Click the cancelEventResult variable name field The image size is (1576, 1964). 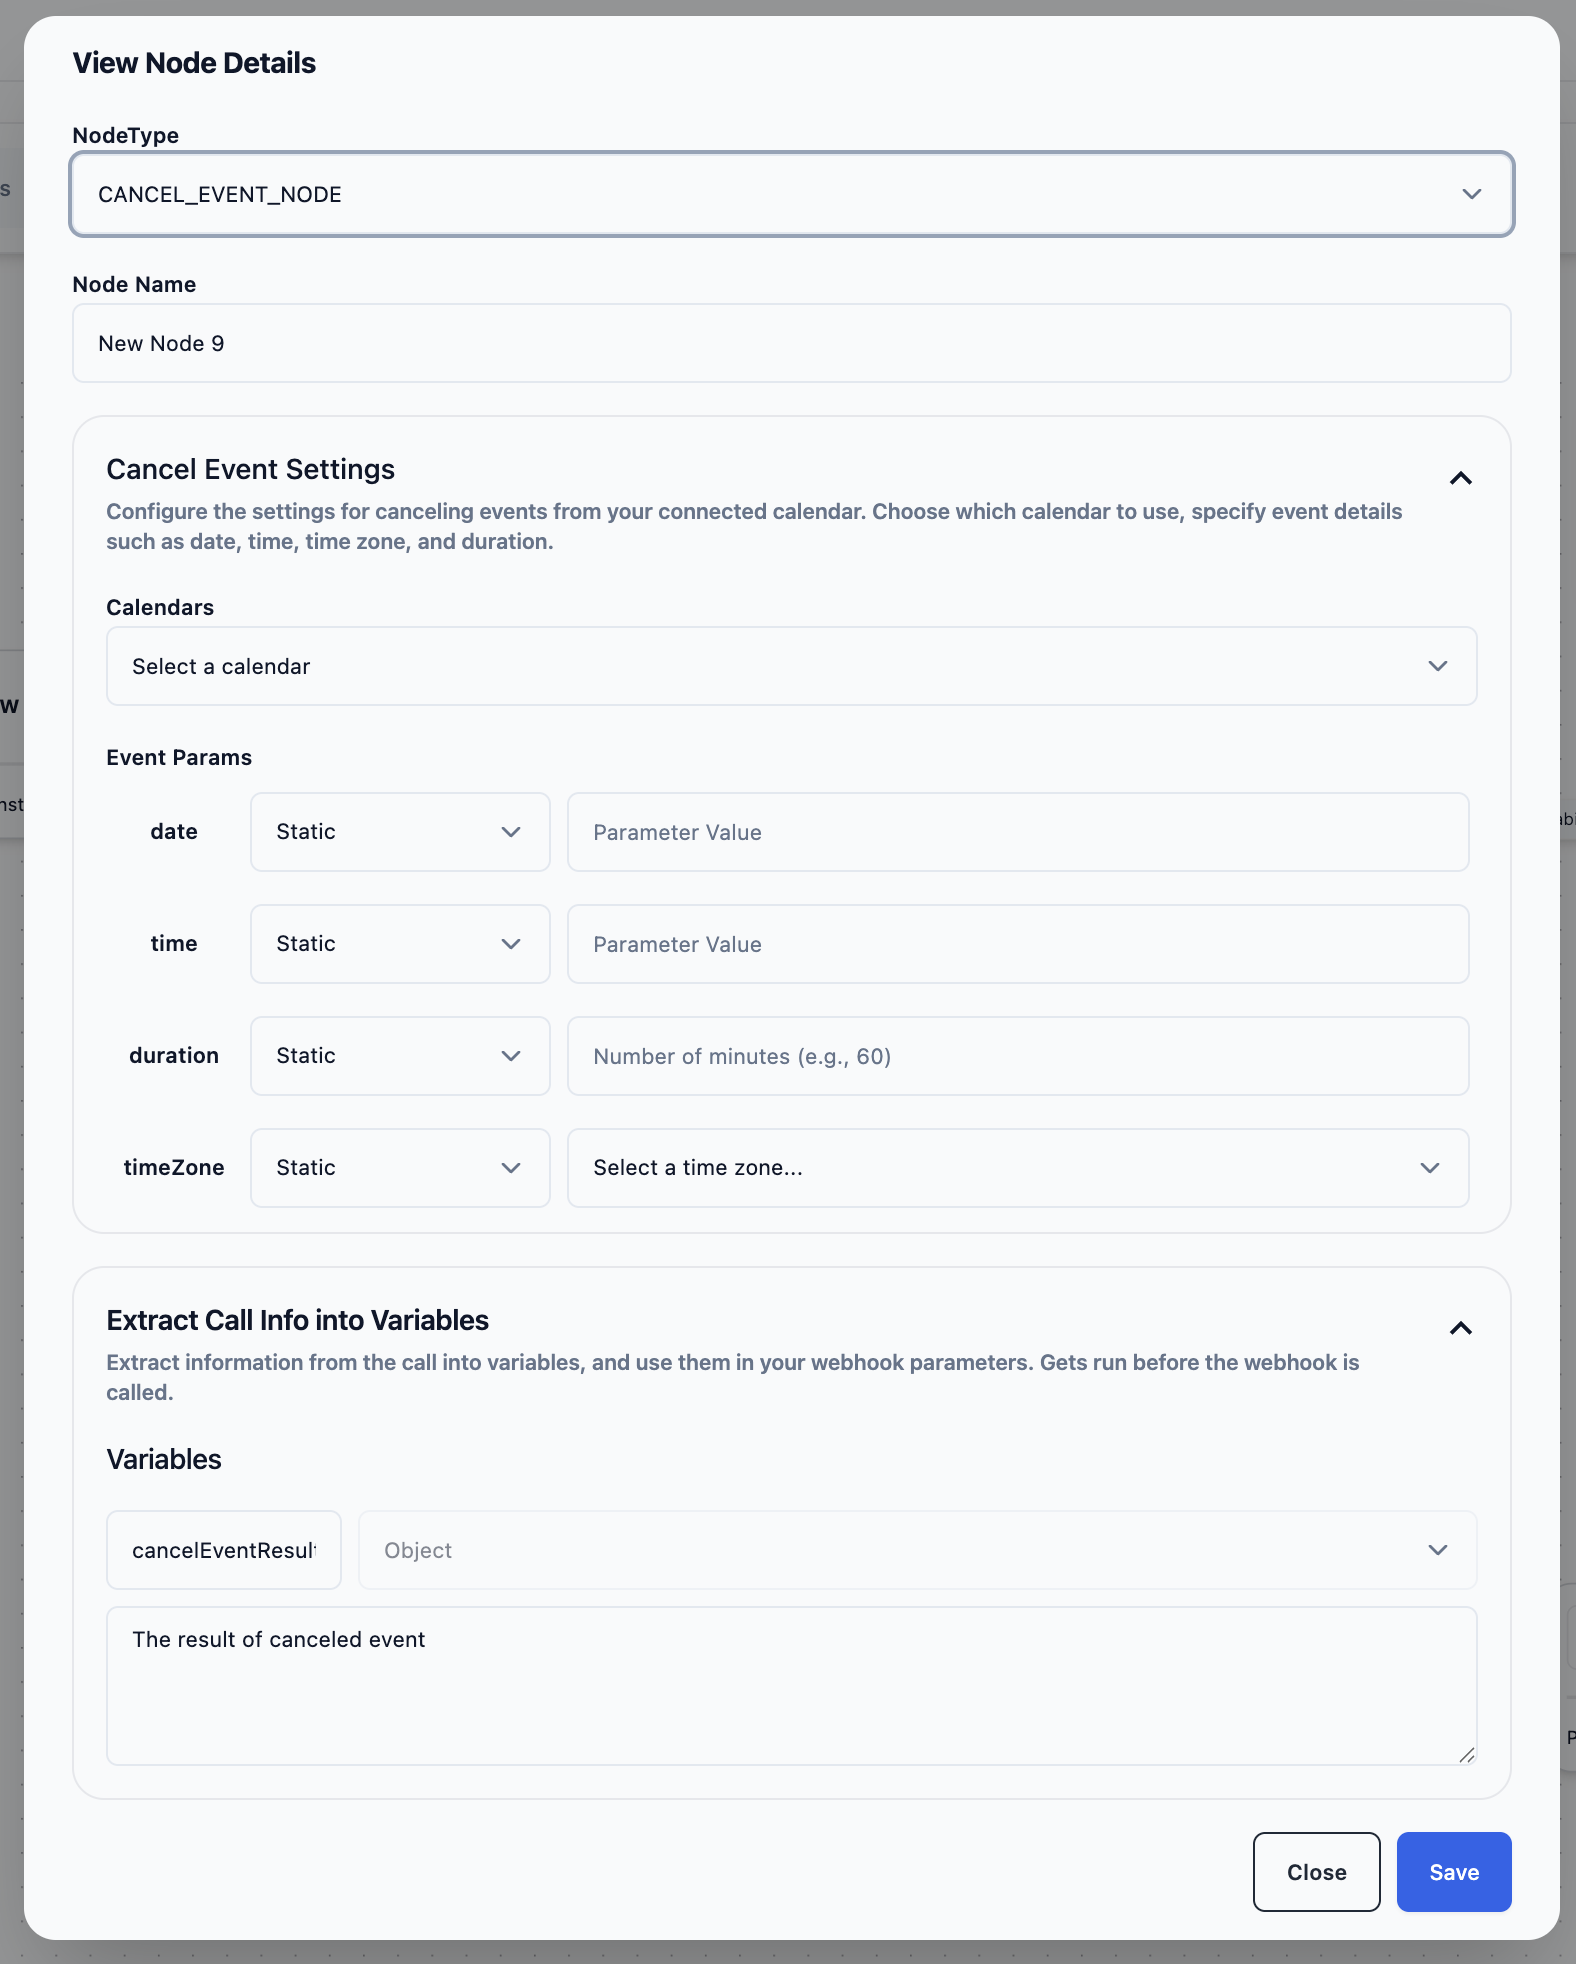[x=223, y=1550]
